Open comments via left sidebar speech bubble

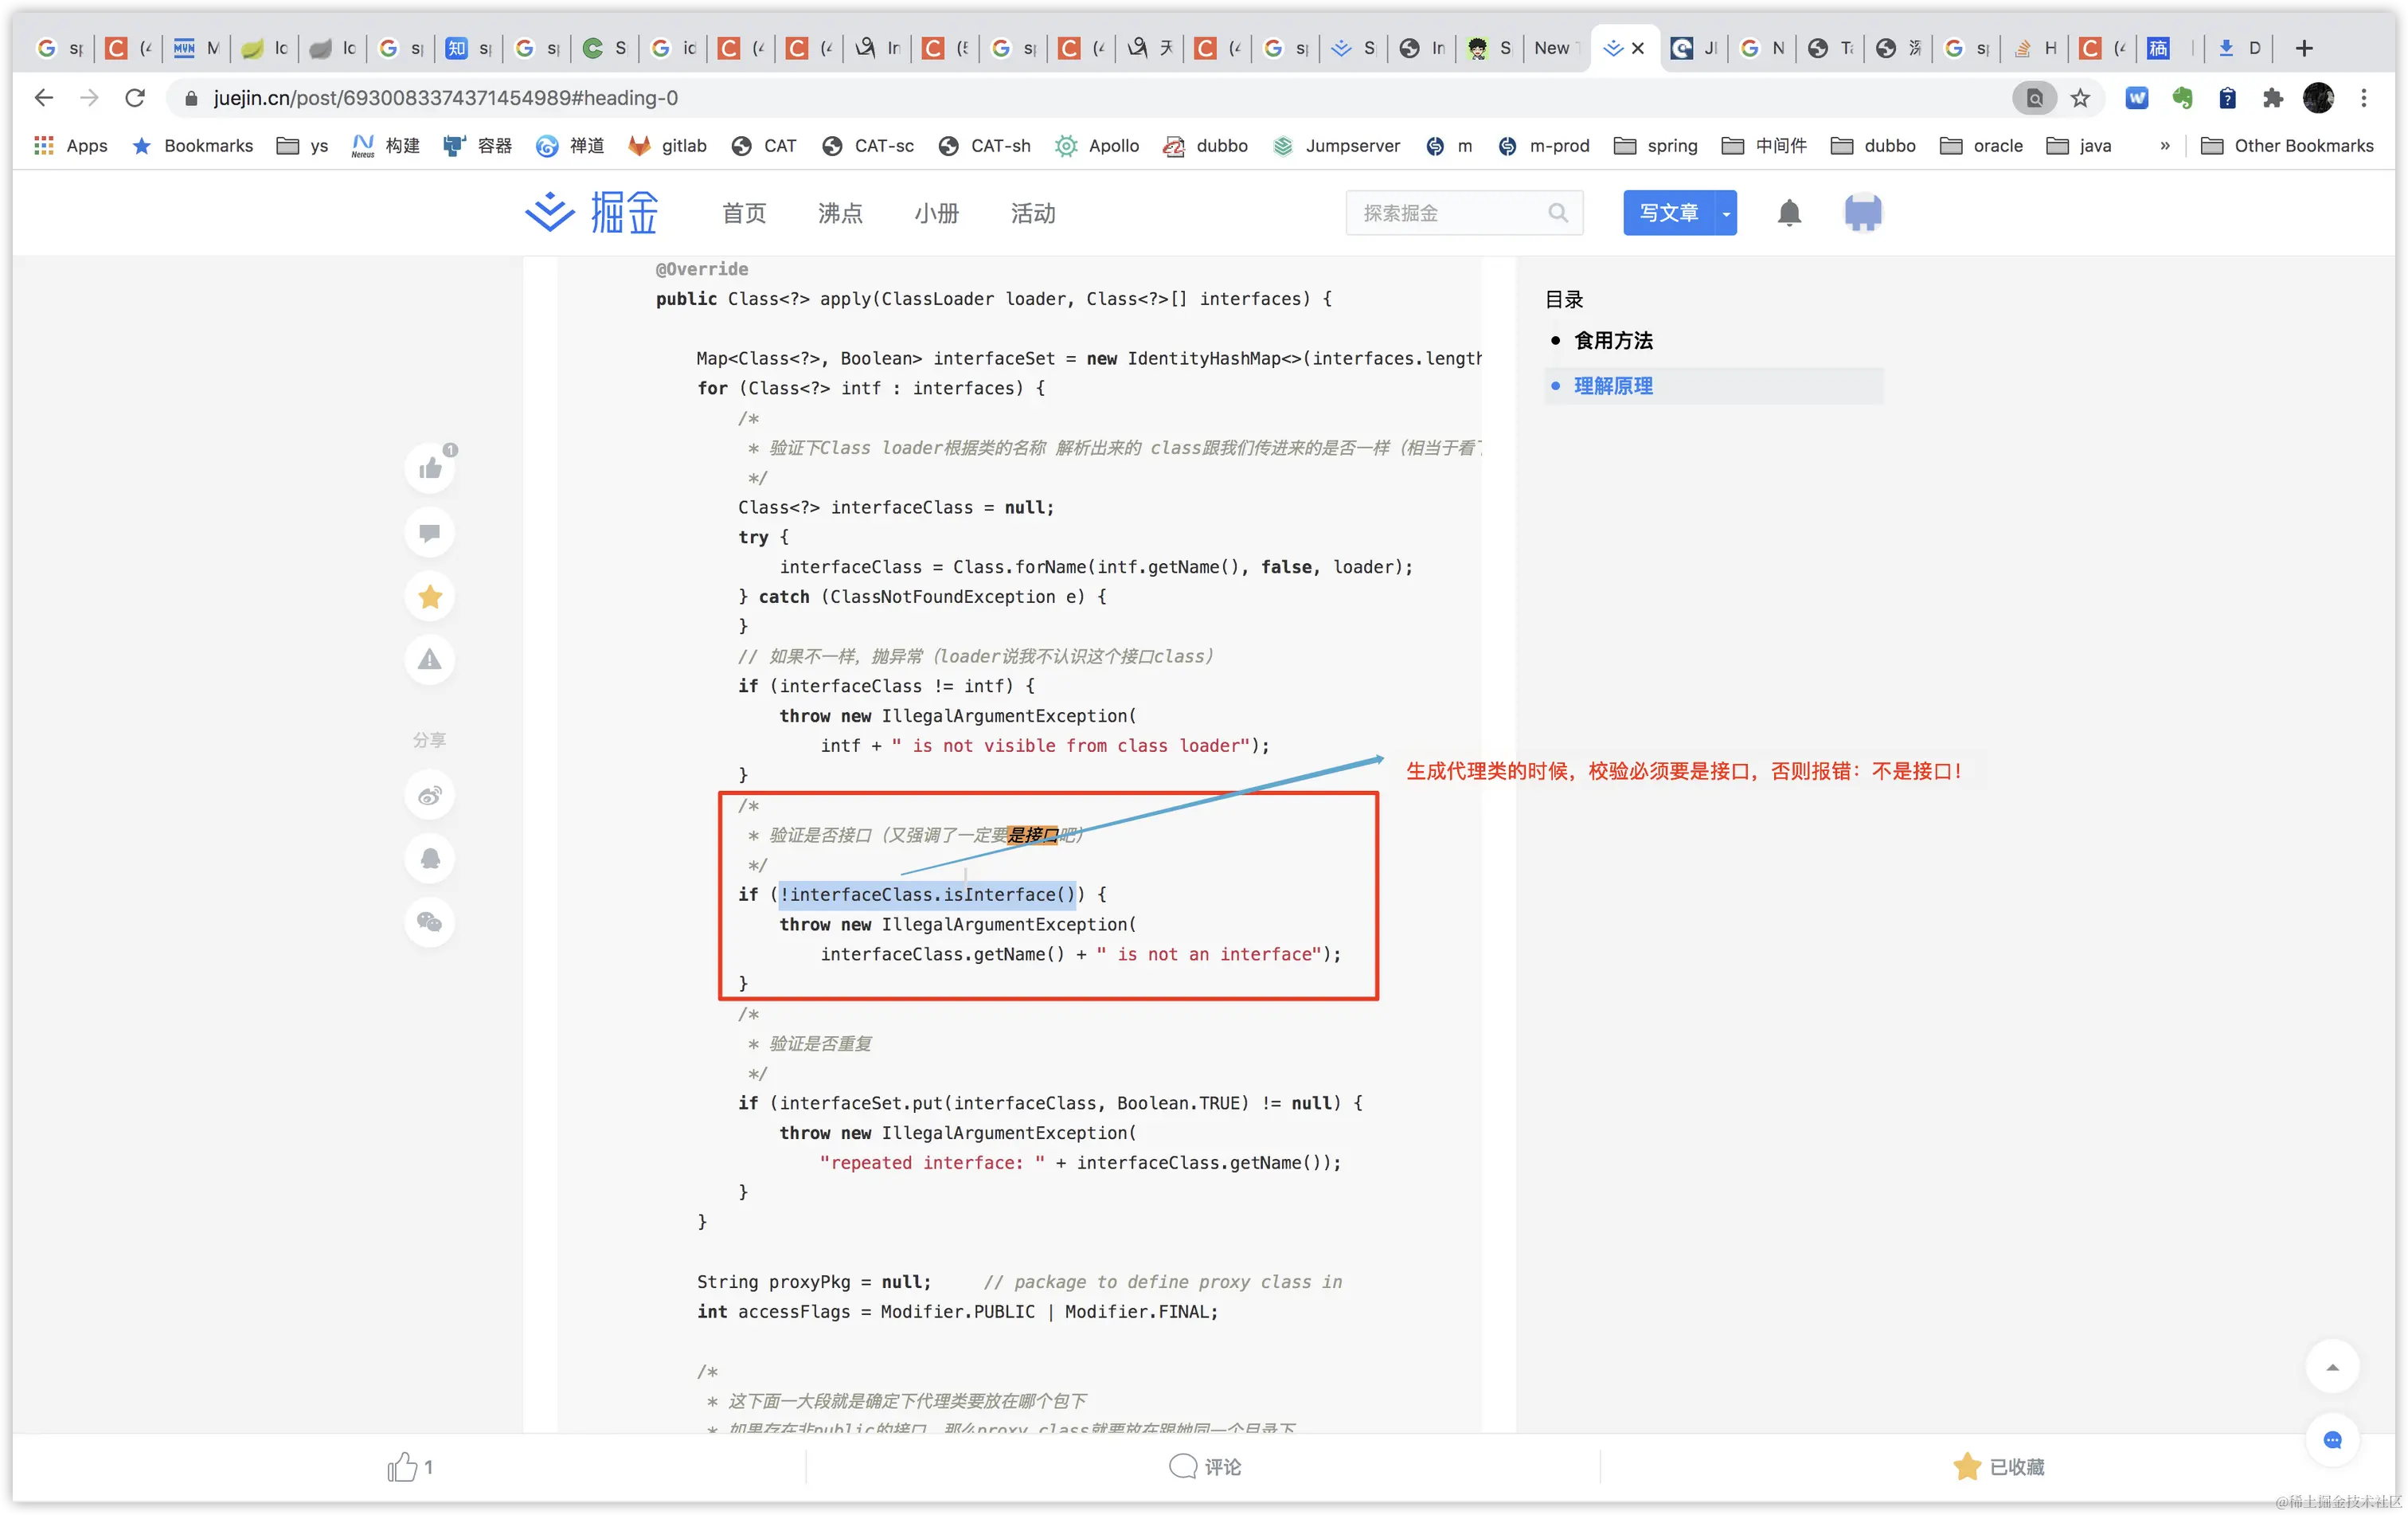[430, 532]
